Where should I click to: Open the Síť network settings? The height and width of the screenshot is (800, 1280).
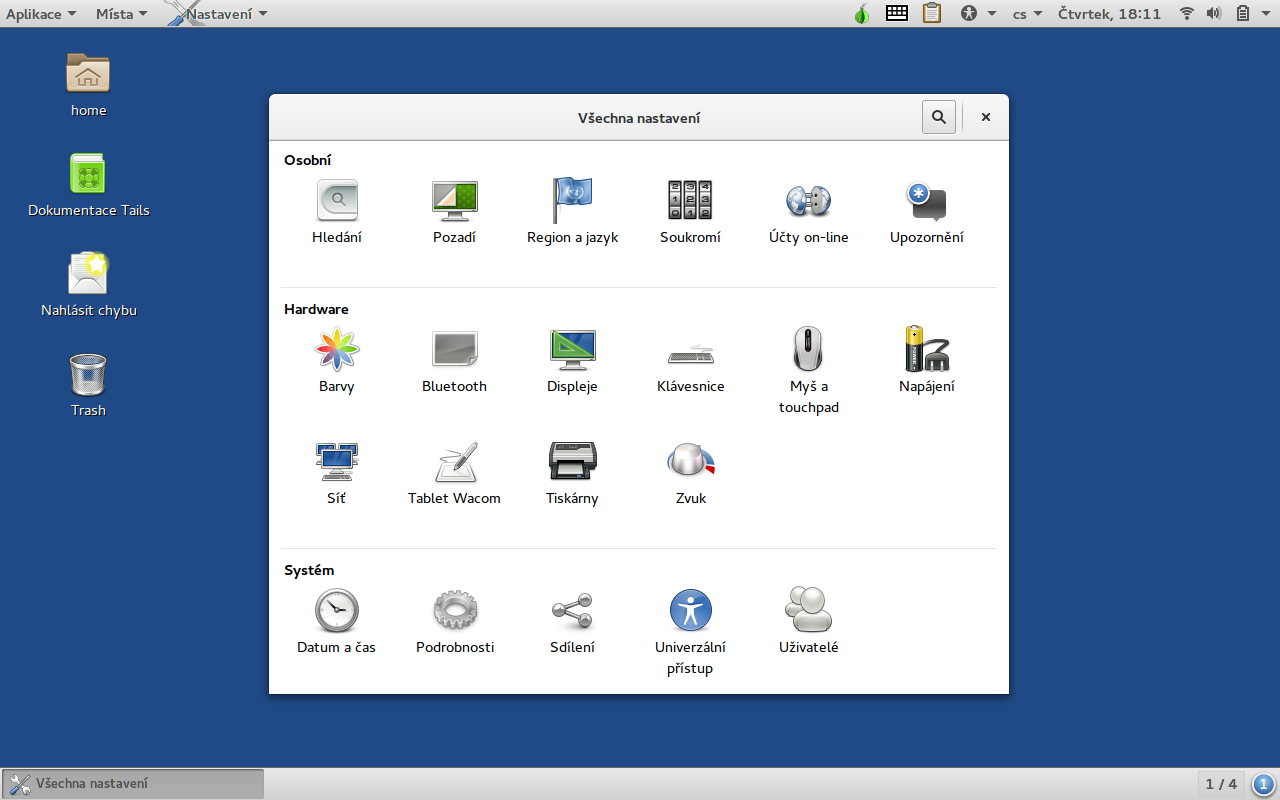[x=337, y=473]
